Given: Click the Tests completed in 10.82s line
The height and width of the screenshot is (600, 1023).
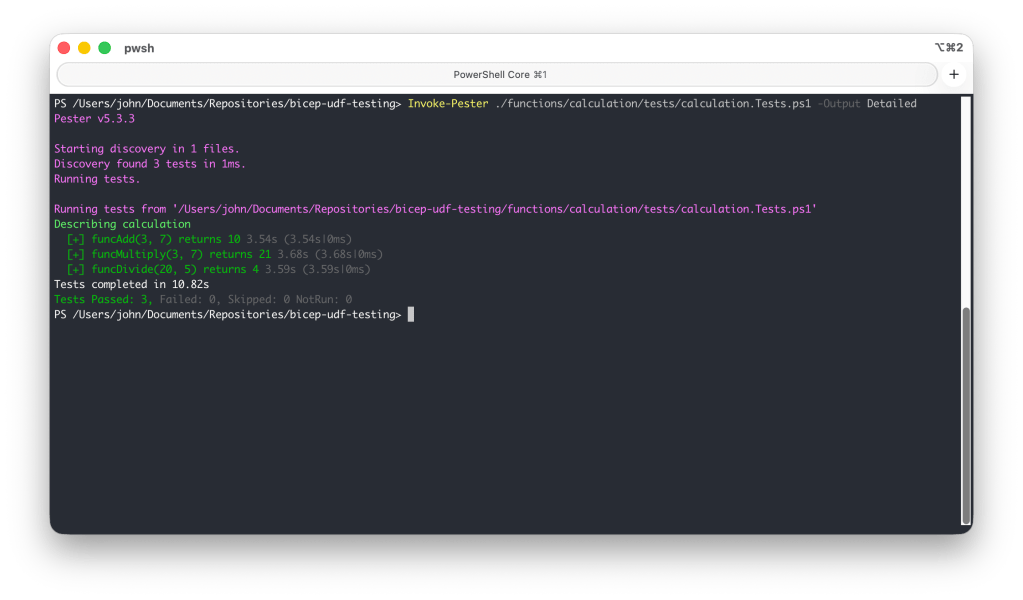Looking at the screenshot, I should 131,284.
